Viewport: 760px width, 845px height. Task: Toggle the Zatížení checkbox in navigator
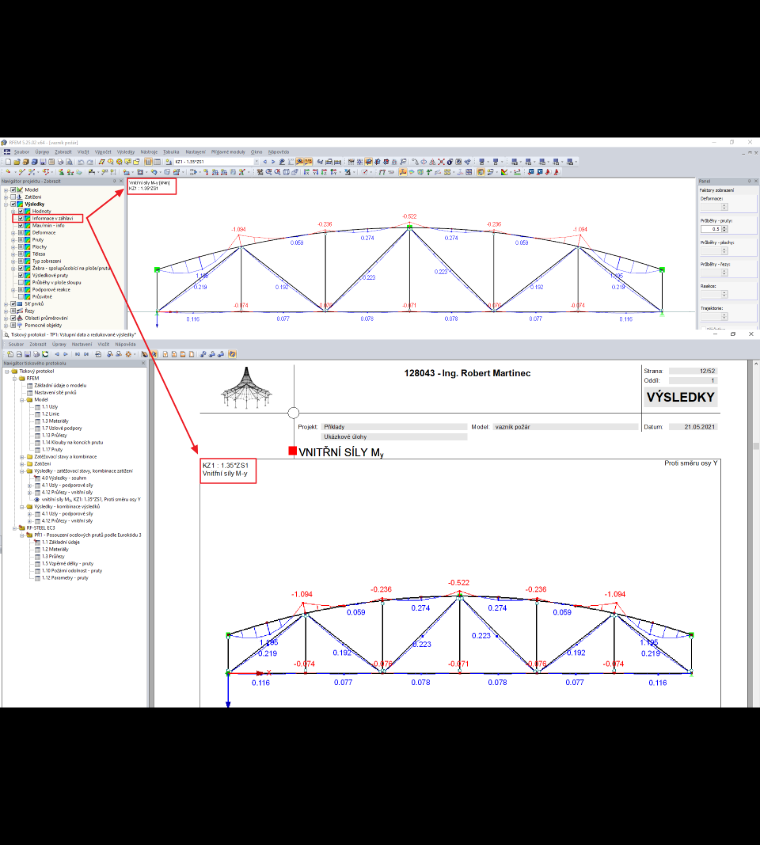[13, 197]
